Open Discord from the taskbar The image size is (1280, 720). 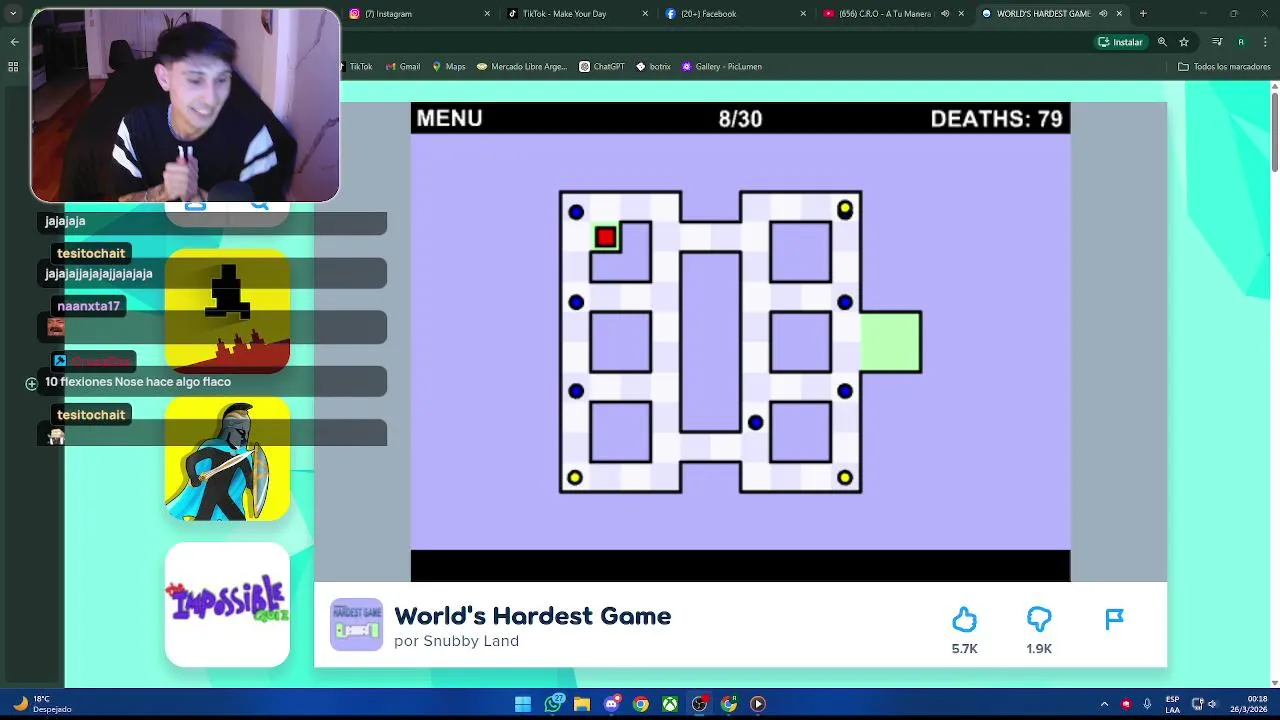tap(611, 704)
